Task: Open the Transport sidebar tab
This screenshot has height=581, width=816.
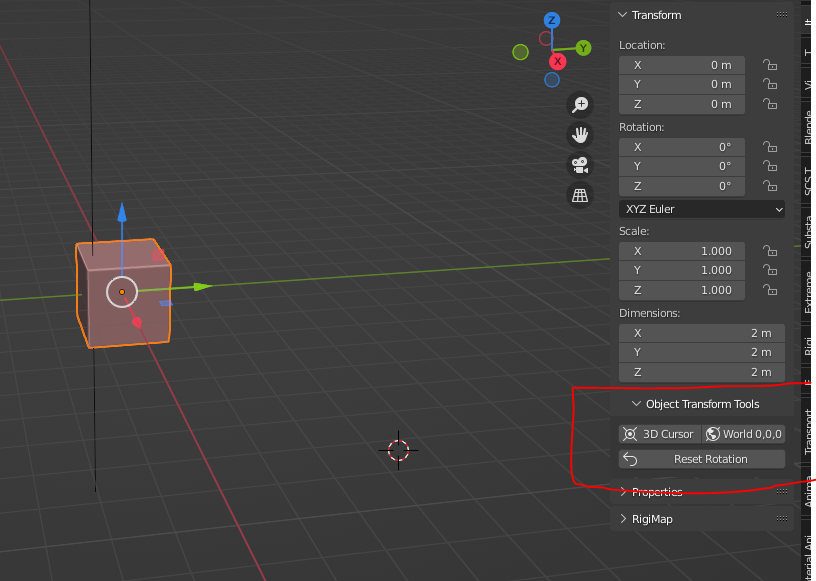Action: click(808, 431)
